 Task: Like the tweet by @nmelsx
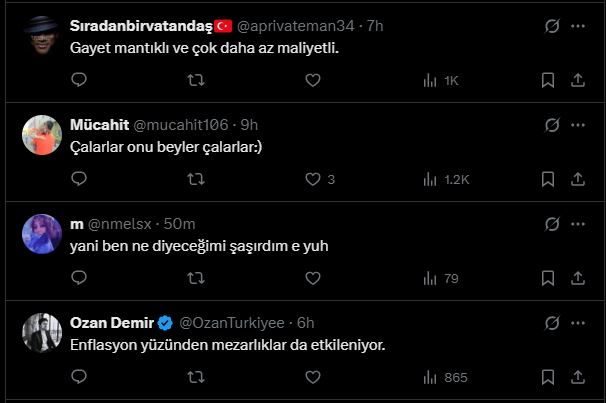click(313, 278)
